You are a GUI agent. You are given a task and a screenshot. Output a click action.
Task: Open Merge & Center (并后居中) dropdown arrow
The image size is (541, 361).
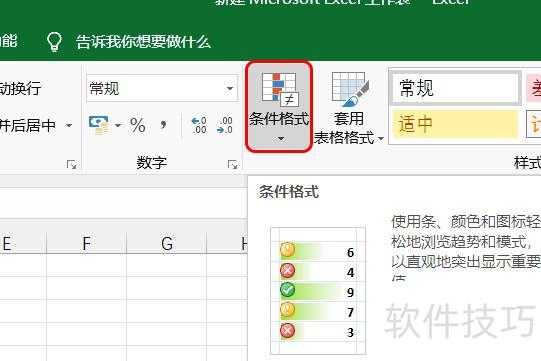(69, 125)
